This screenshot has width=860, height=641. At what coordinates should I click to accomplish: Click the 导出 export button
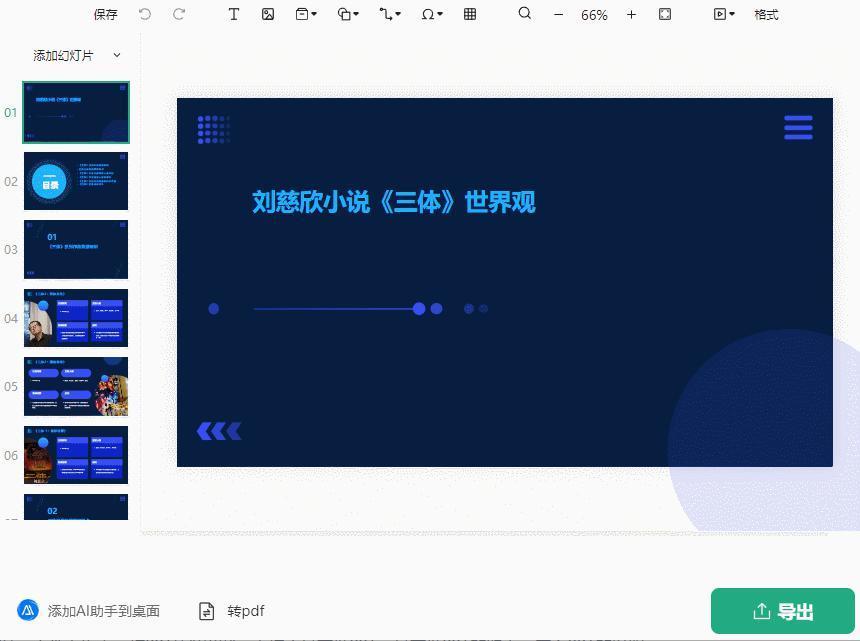tap(783, 610)
